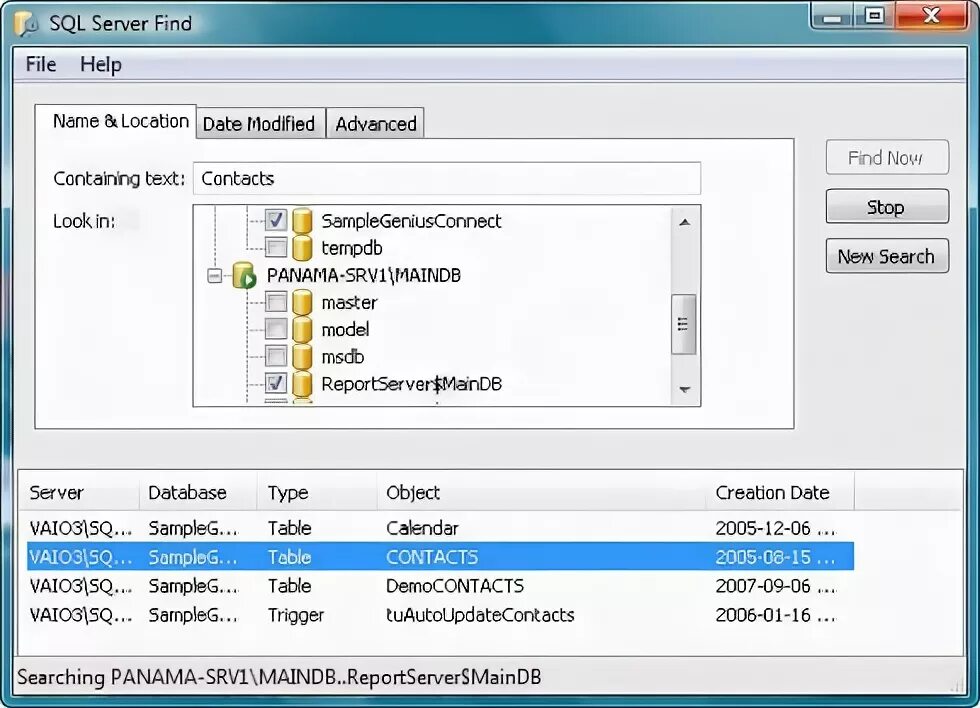Viewport: 980px width, 708px height.
Task: Click the msdb database icon
Action: coord(302,357)
